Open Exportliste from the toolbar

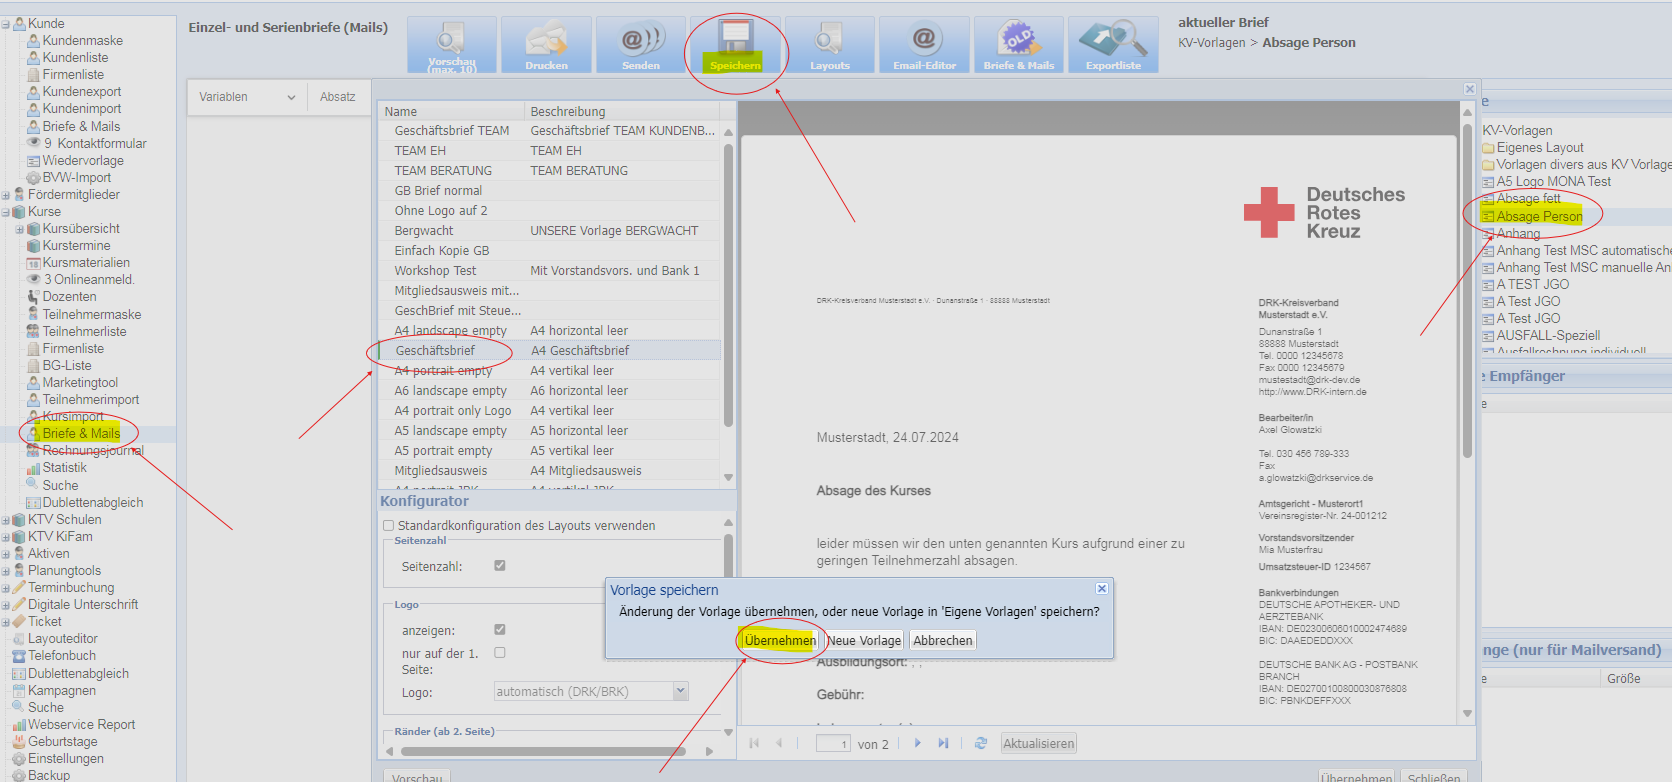point(1113,42)
